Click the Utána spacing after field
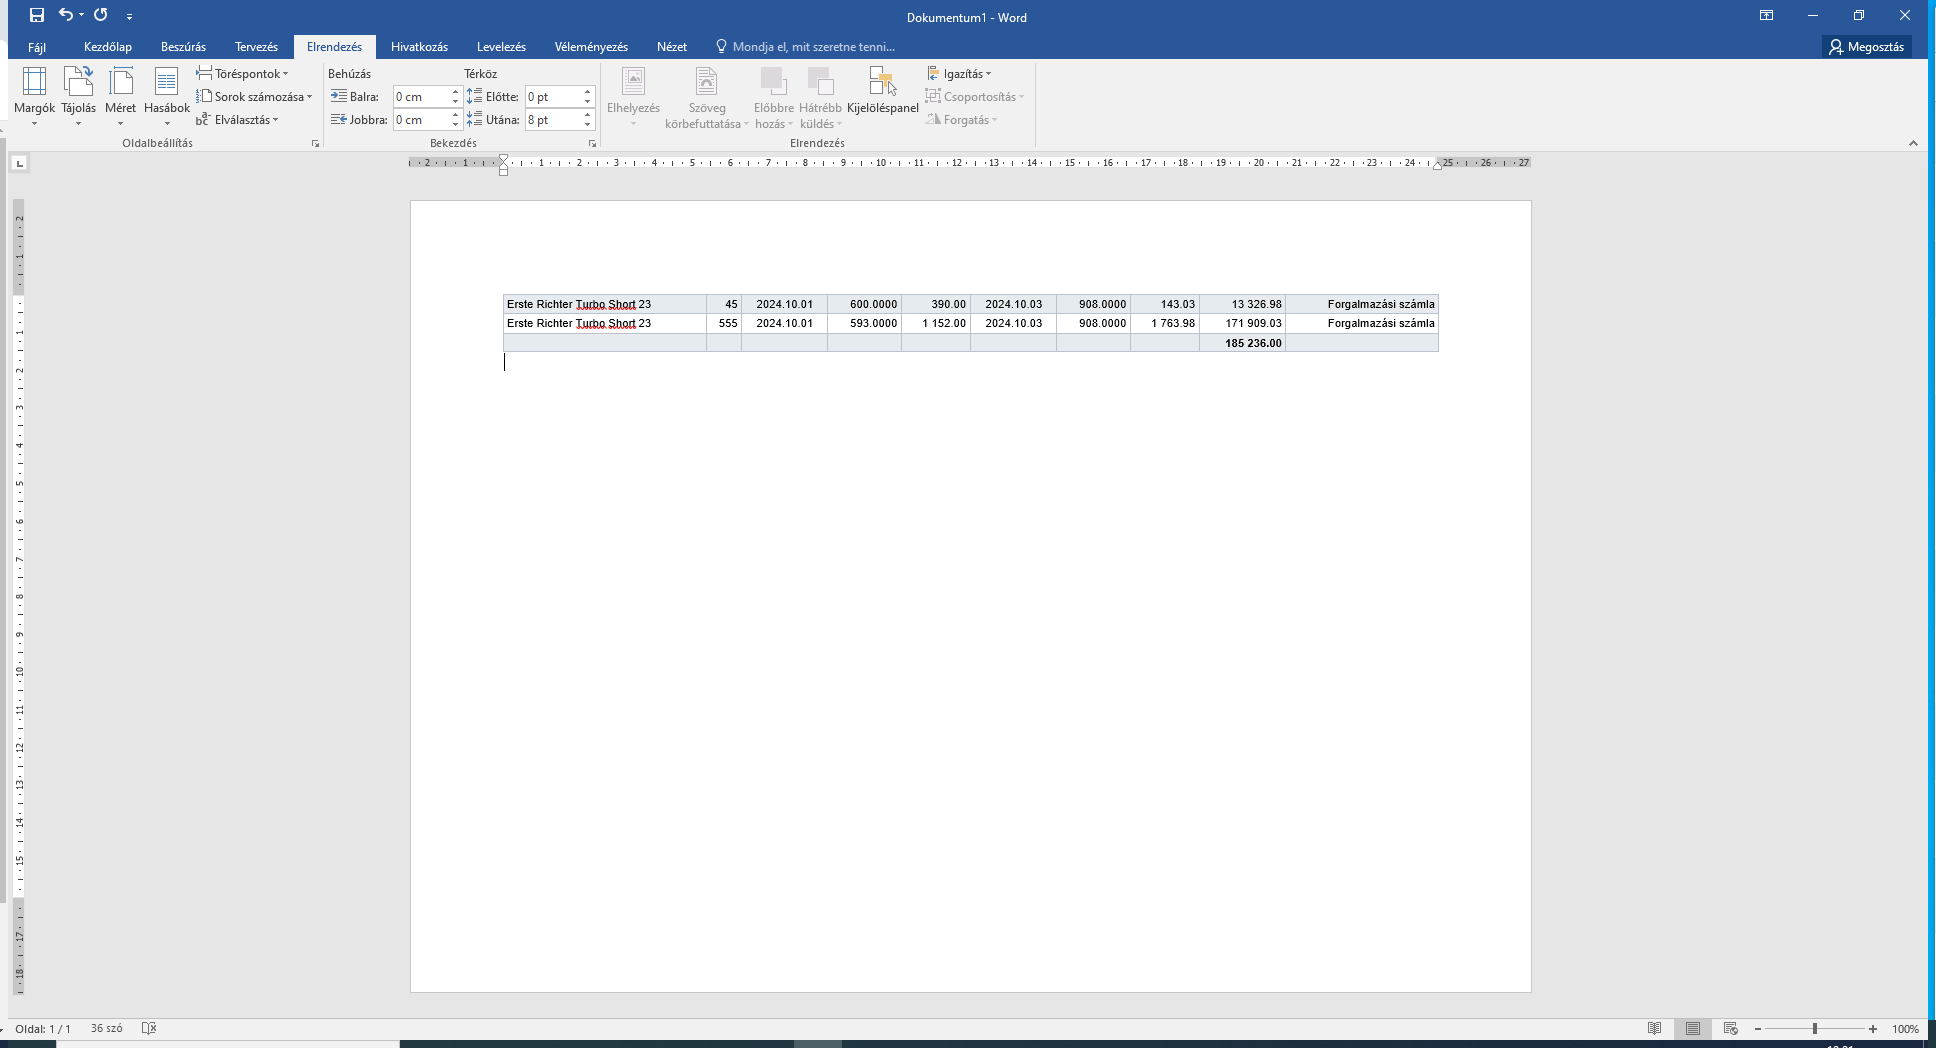Image resolution: width=1936 pixels, height=1048 pixels. tap(553, 120)
